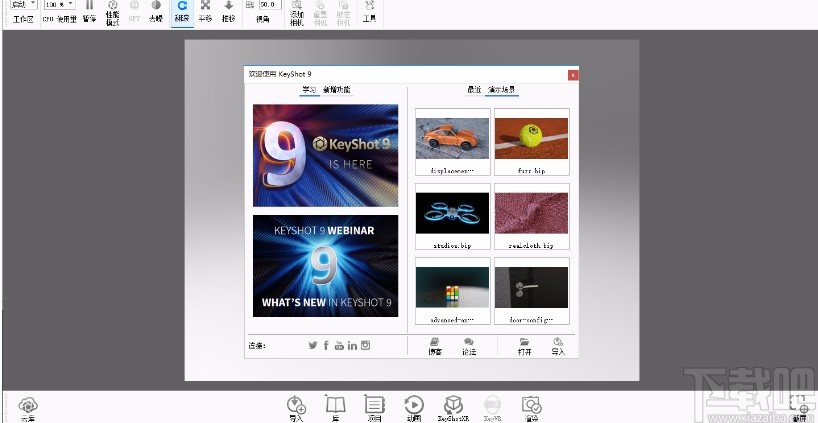Pause the real-time render

[90, 11]
